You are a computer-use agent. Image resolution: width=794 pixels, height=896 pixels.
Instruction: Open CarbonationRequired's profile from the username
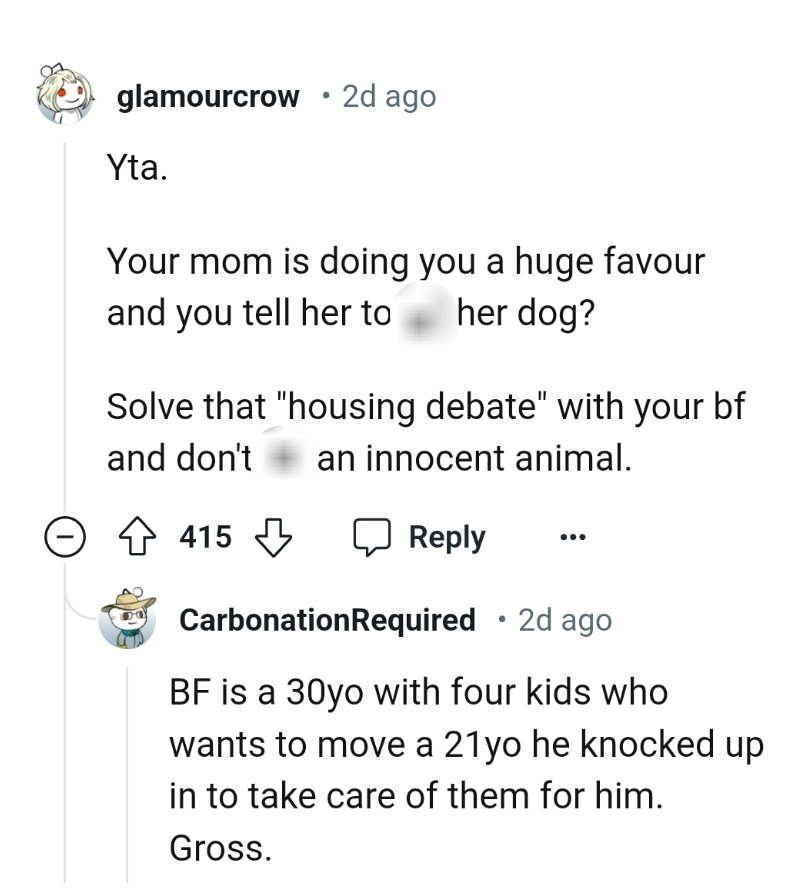point(327,619)
